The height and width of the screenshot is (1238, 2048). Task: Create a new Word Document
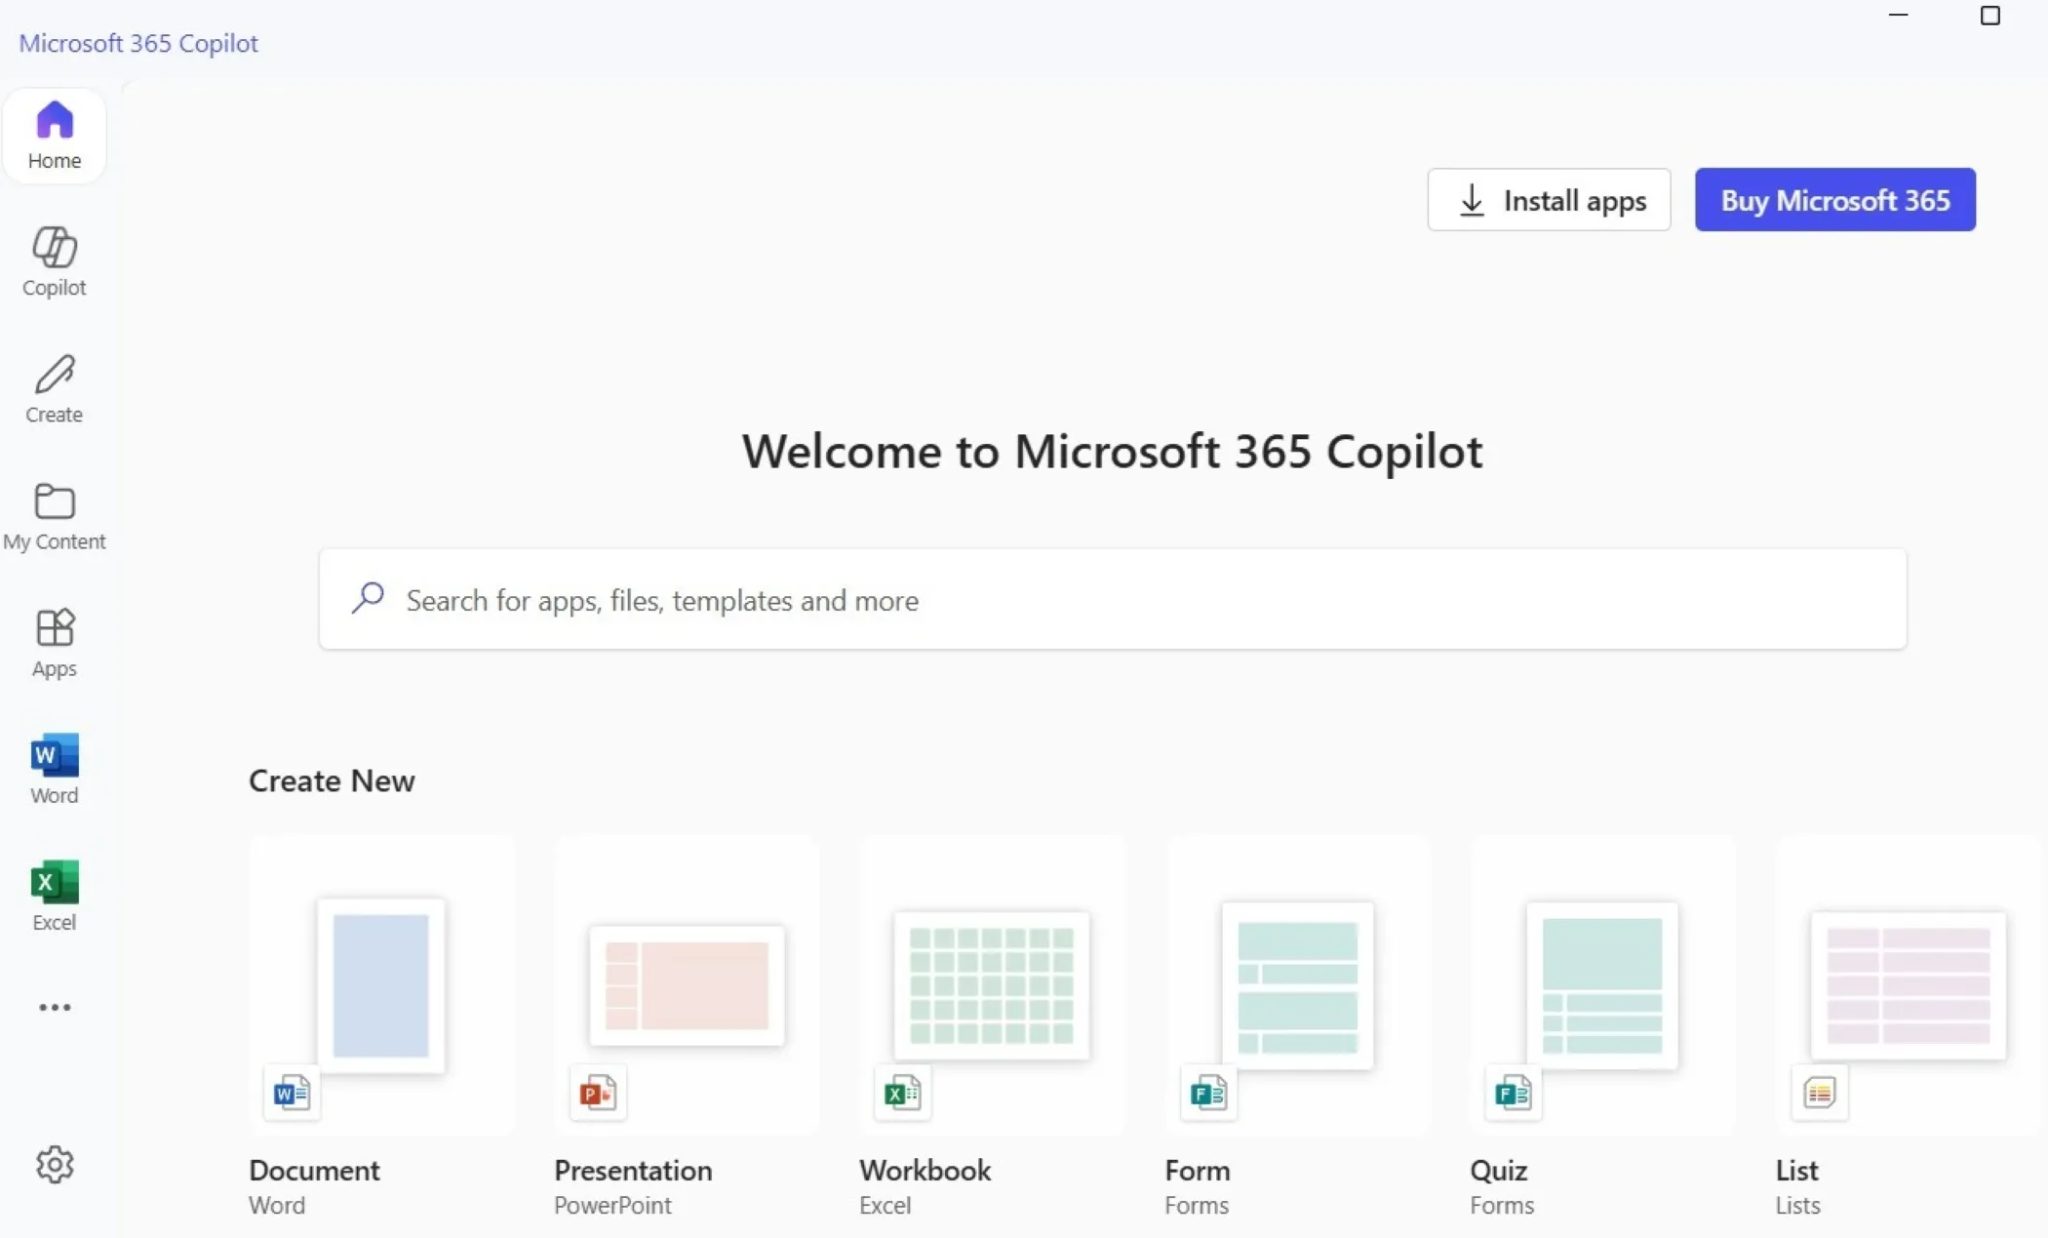point(381,985)
